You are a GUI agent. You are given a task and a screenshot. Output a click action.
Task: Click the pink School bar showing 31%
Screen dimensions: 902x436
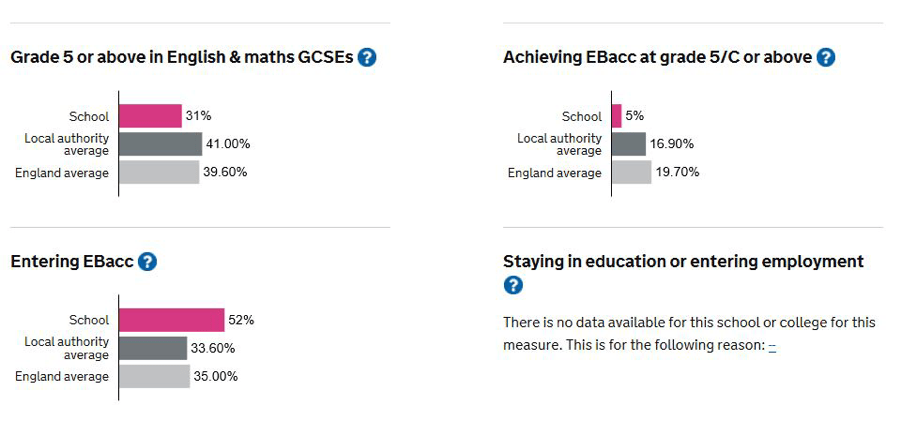[x=150, y=116]
